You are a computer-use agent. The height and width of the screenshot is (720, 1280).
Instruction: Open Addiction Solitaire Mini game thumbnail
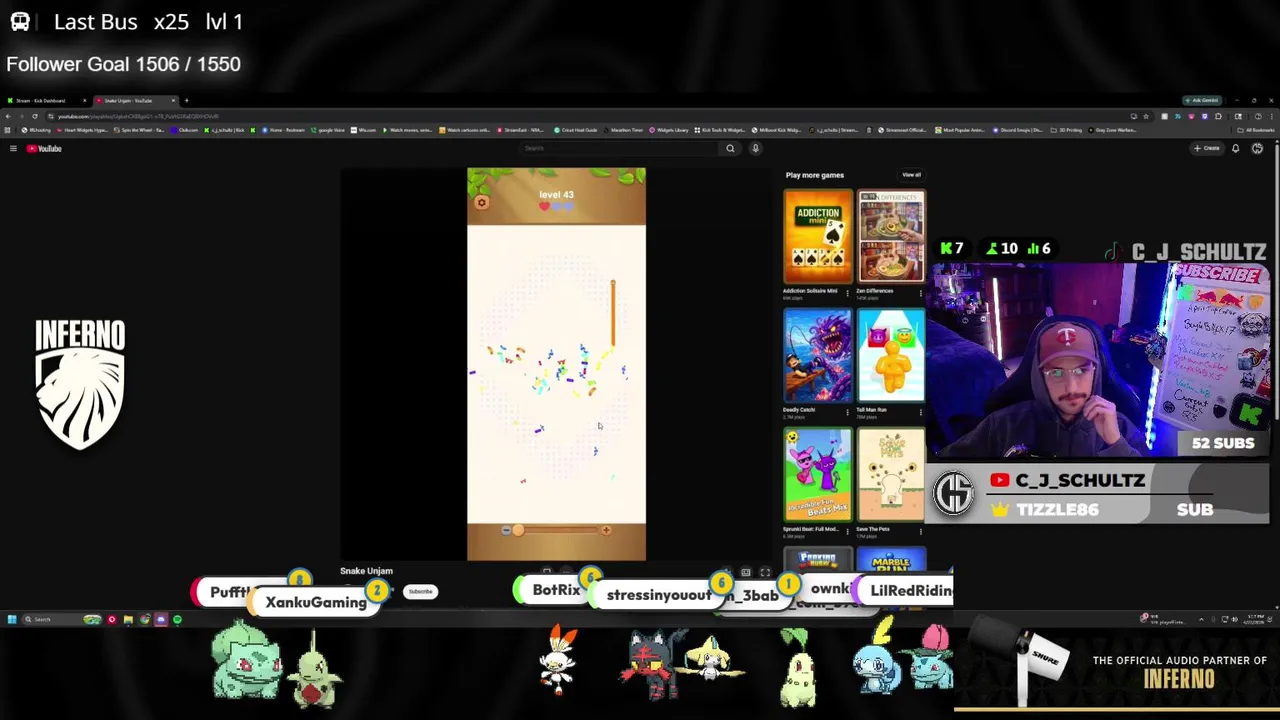coord(818,237)
